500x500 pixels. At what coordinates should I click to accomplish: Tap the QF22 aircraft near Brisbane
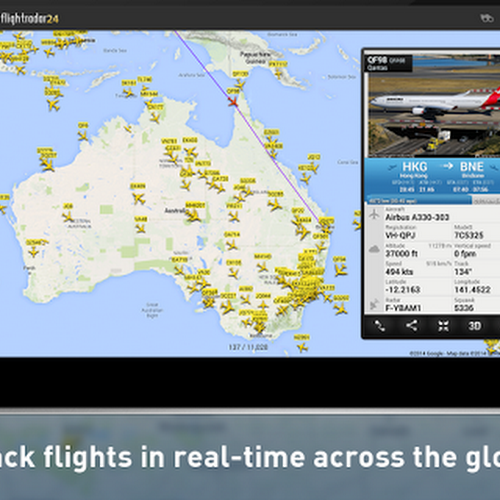tap(297, 221)
